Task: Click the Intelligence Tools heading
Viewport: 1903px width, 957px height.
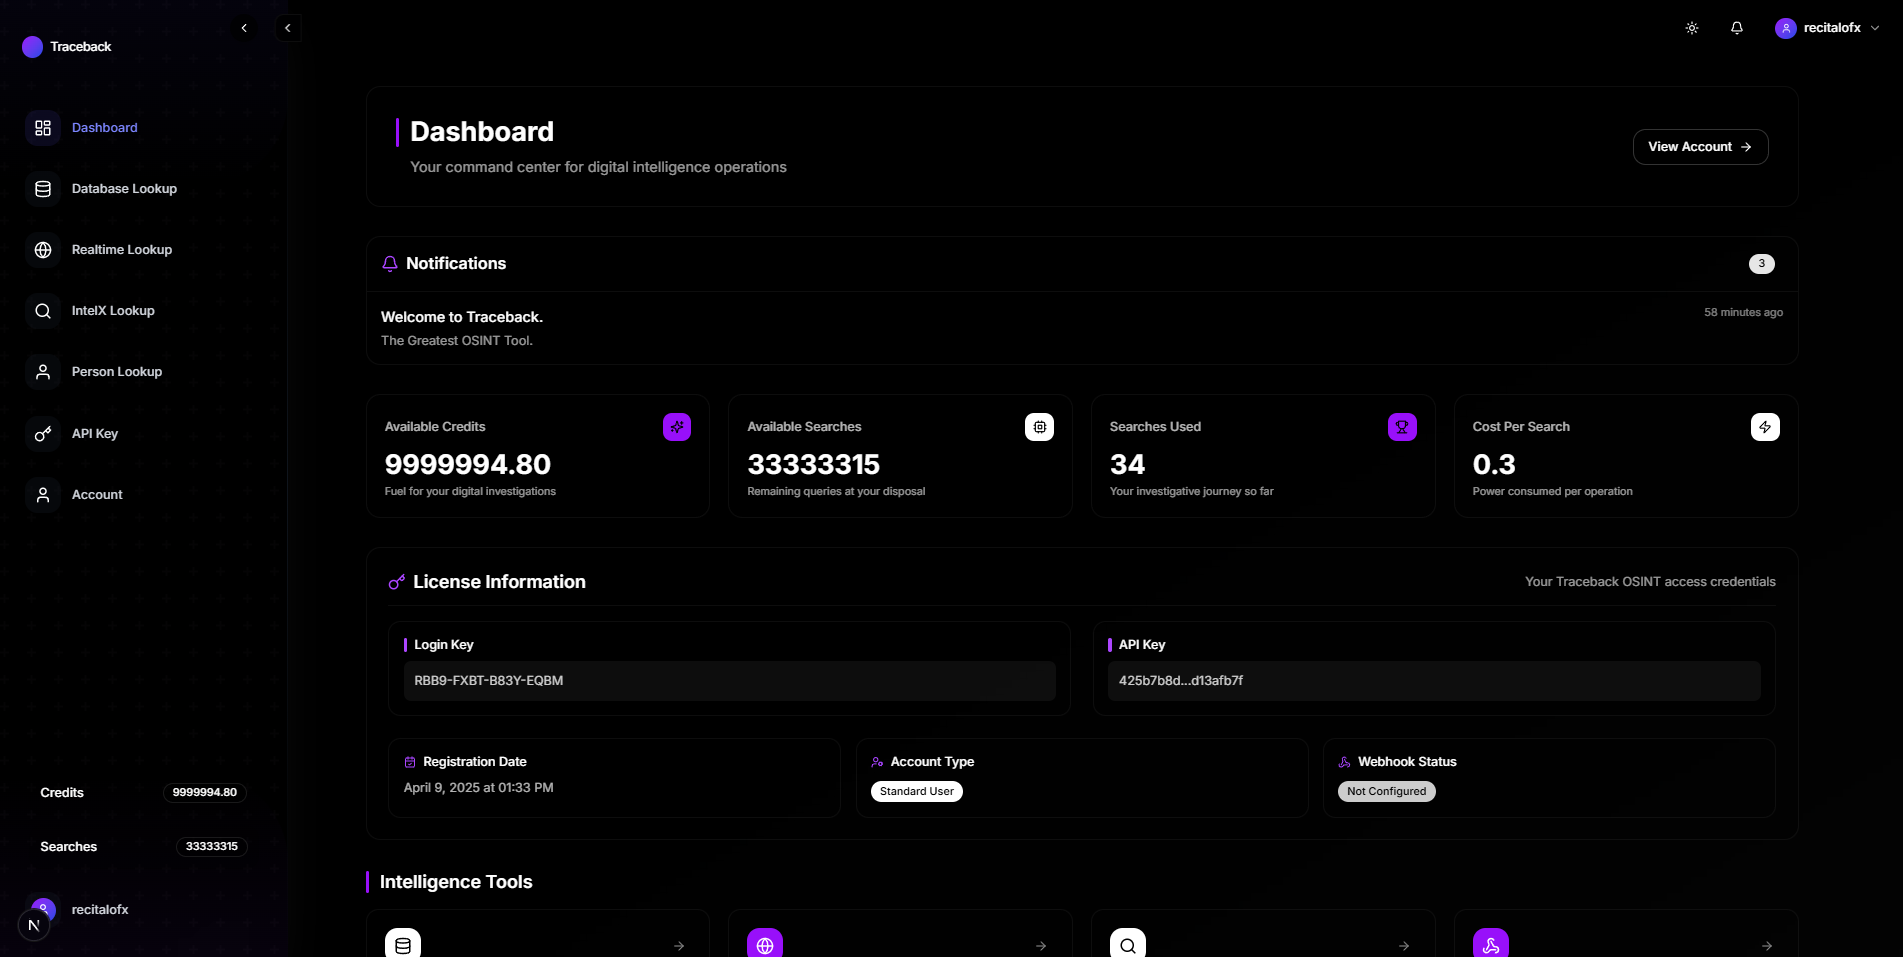Action: (x=456, y=882)
